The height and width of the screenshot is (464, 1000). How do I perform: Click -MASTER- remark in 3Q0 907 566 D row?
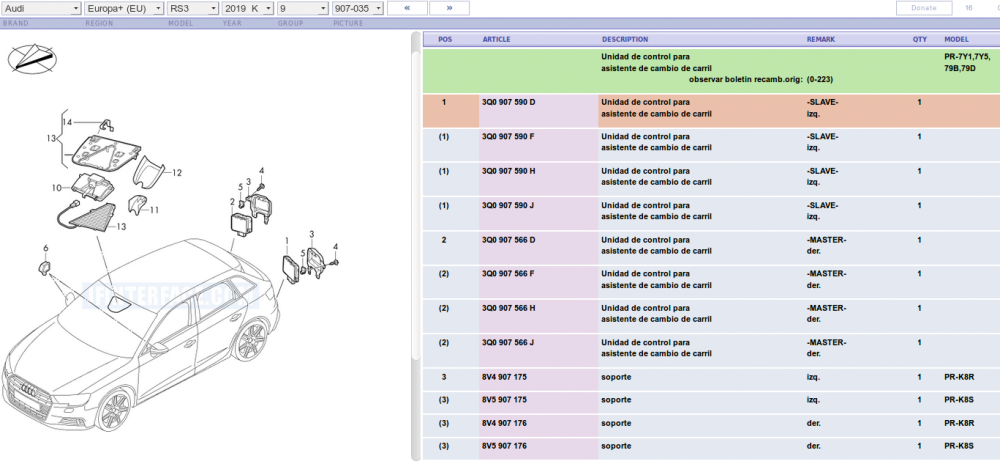pos(826,240)
